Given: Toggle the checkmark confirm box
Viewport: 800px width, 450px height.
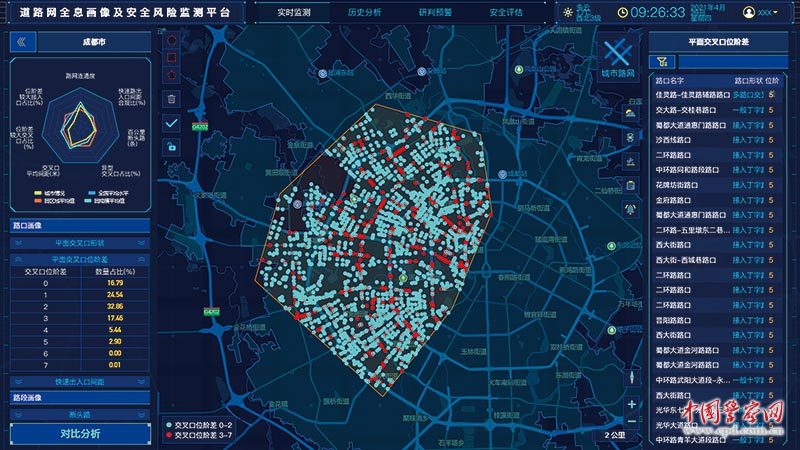Looking at the screenshot, I should click(x=172, y=123).
